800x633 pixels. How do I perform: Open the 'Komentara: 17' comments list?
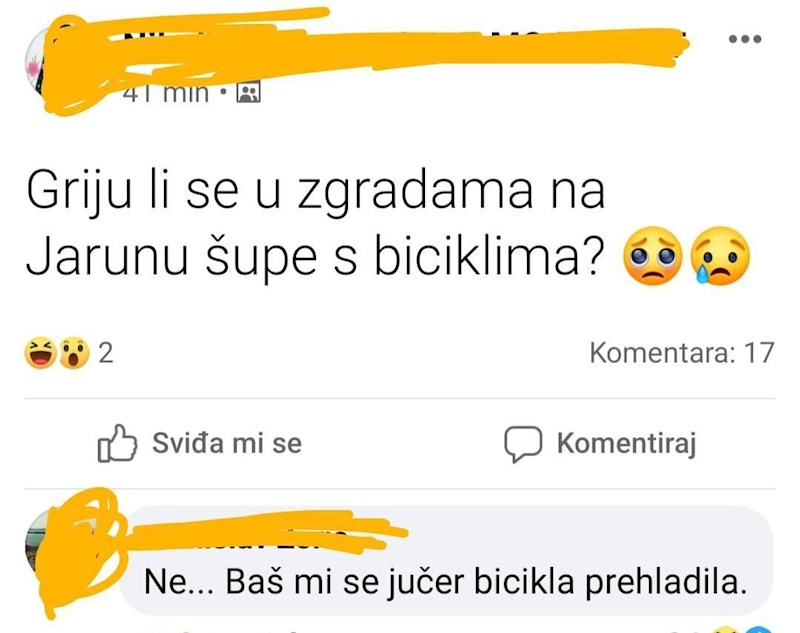coord(682,353)
